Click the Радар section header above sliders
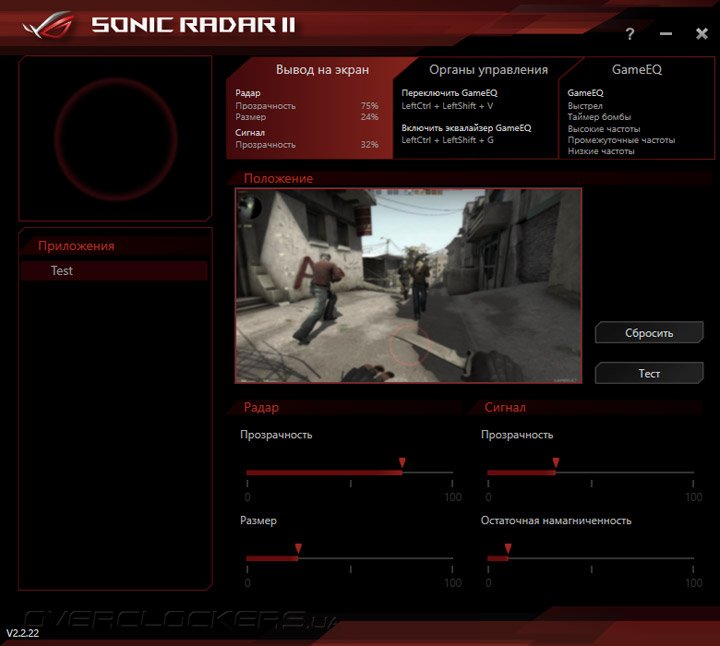This screenshot has height=646, width=720. coord(261,407)
